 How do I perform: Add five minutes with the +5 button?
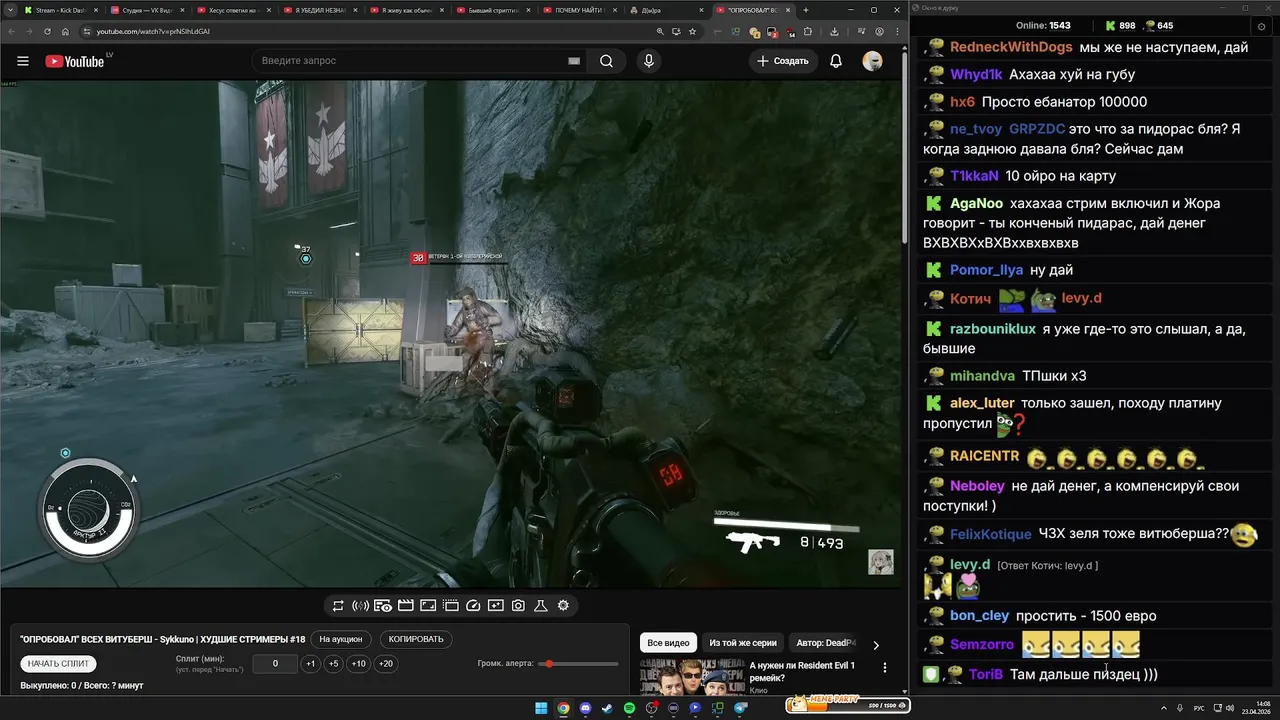(x=334, y=664)
